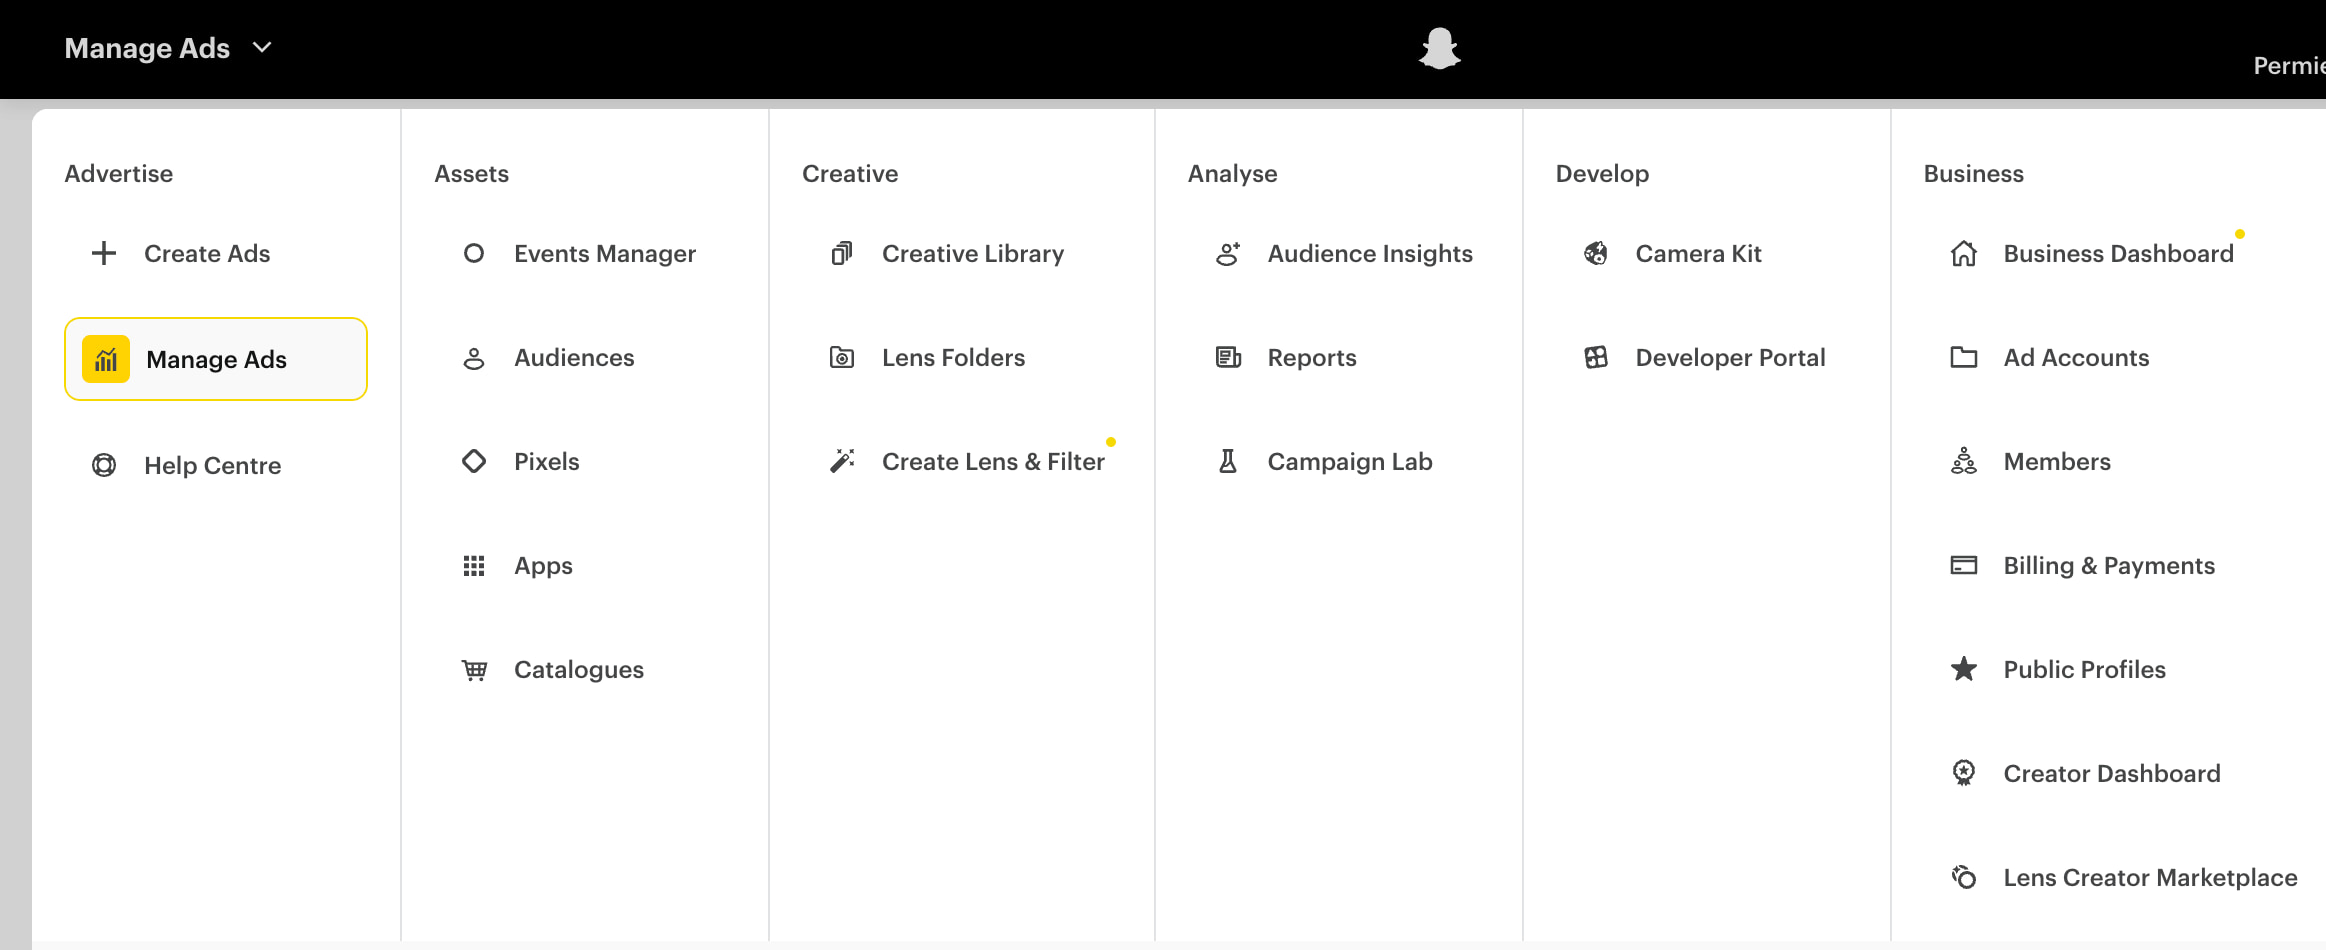Open the Help Centre

tap(211, 465)
